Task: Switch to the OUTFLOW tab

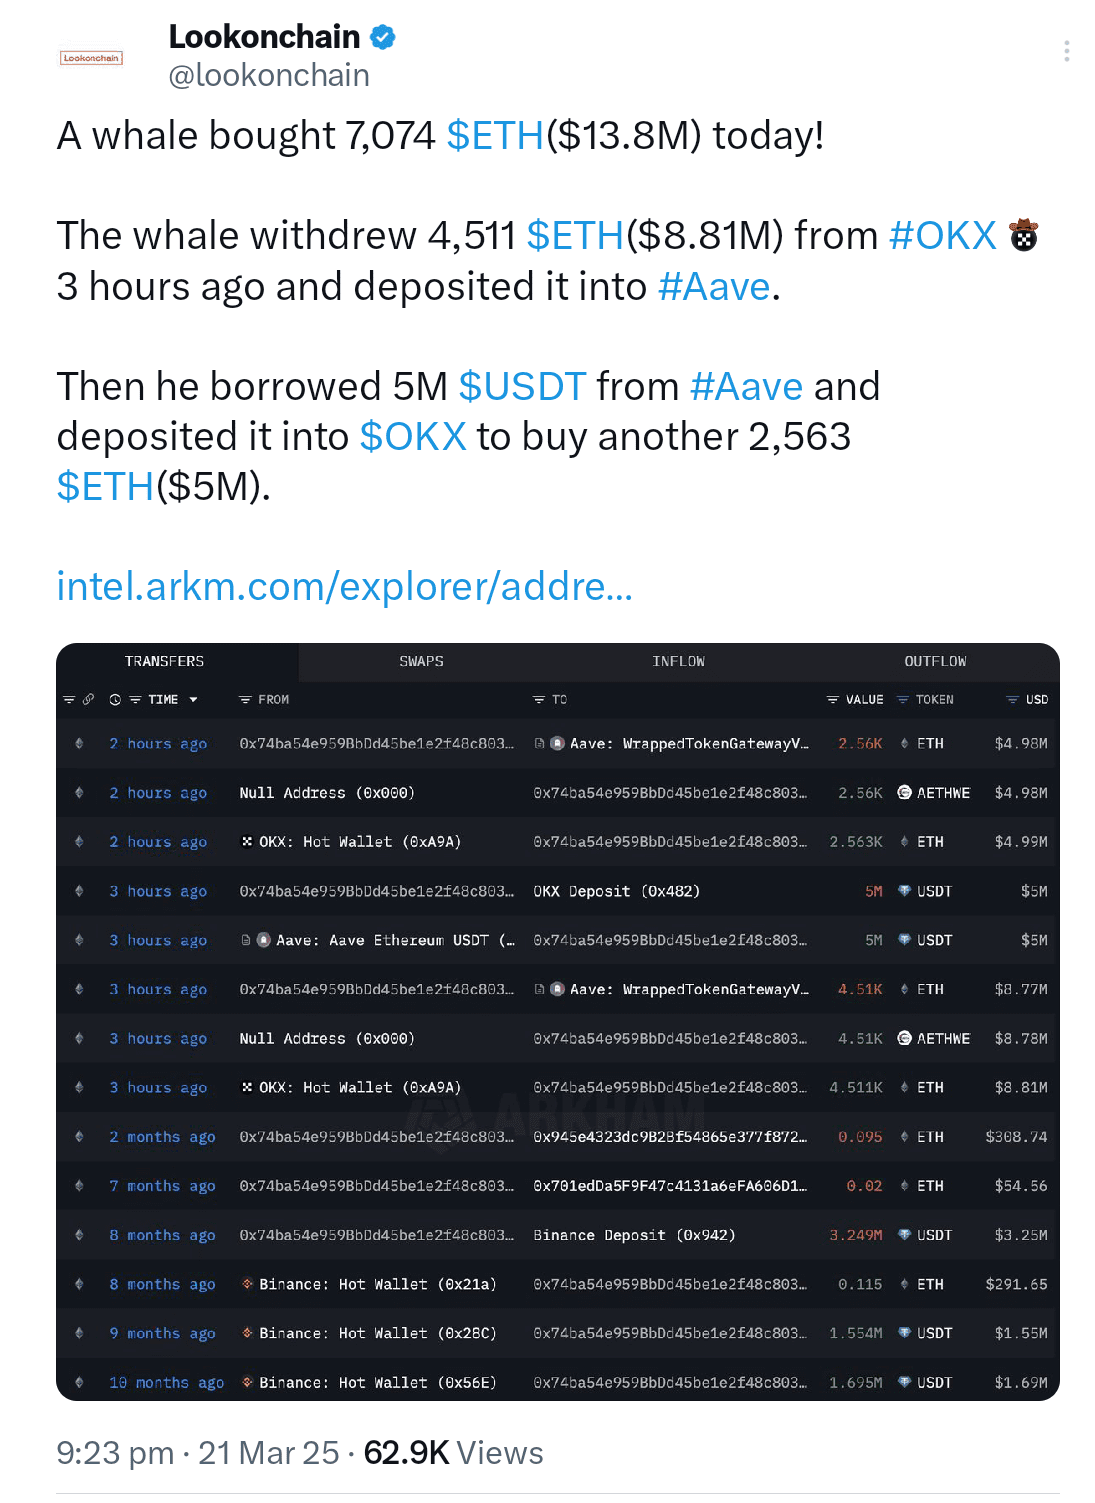Action: point(934,661)
